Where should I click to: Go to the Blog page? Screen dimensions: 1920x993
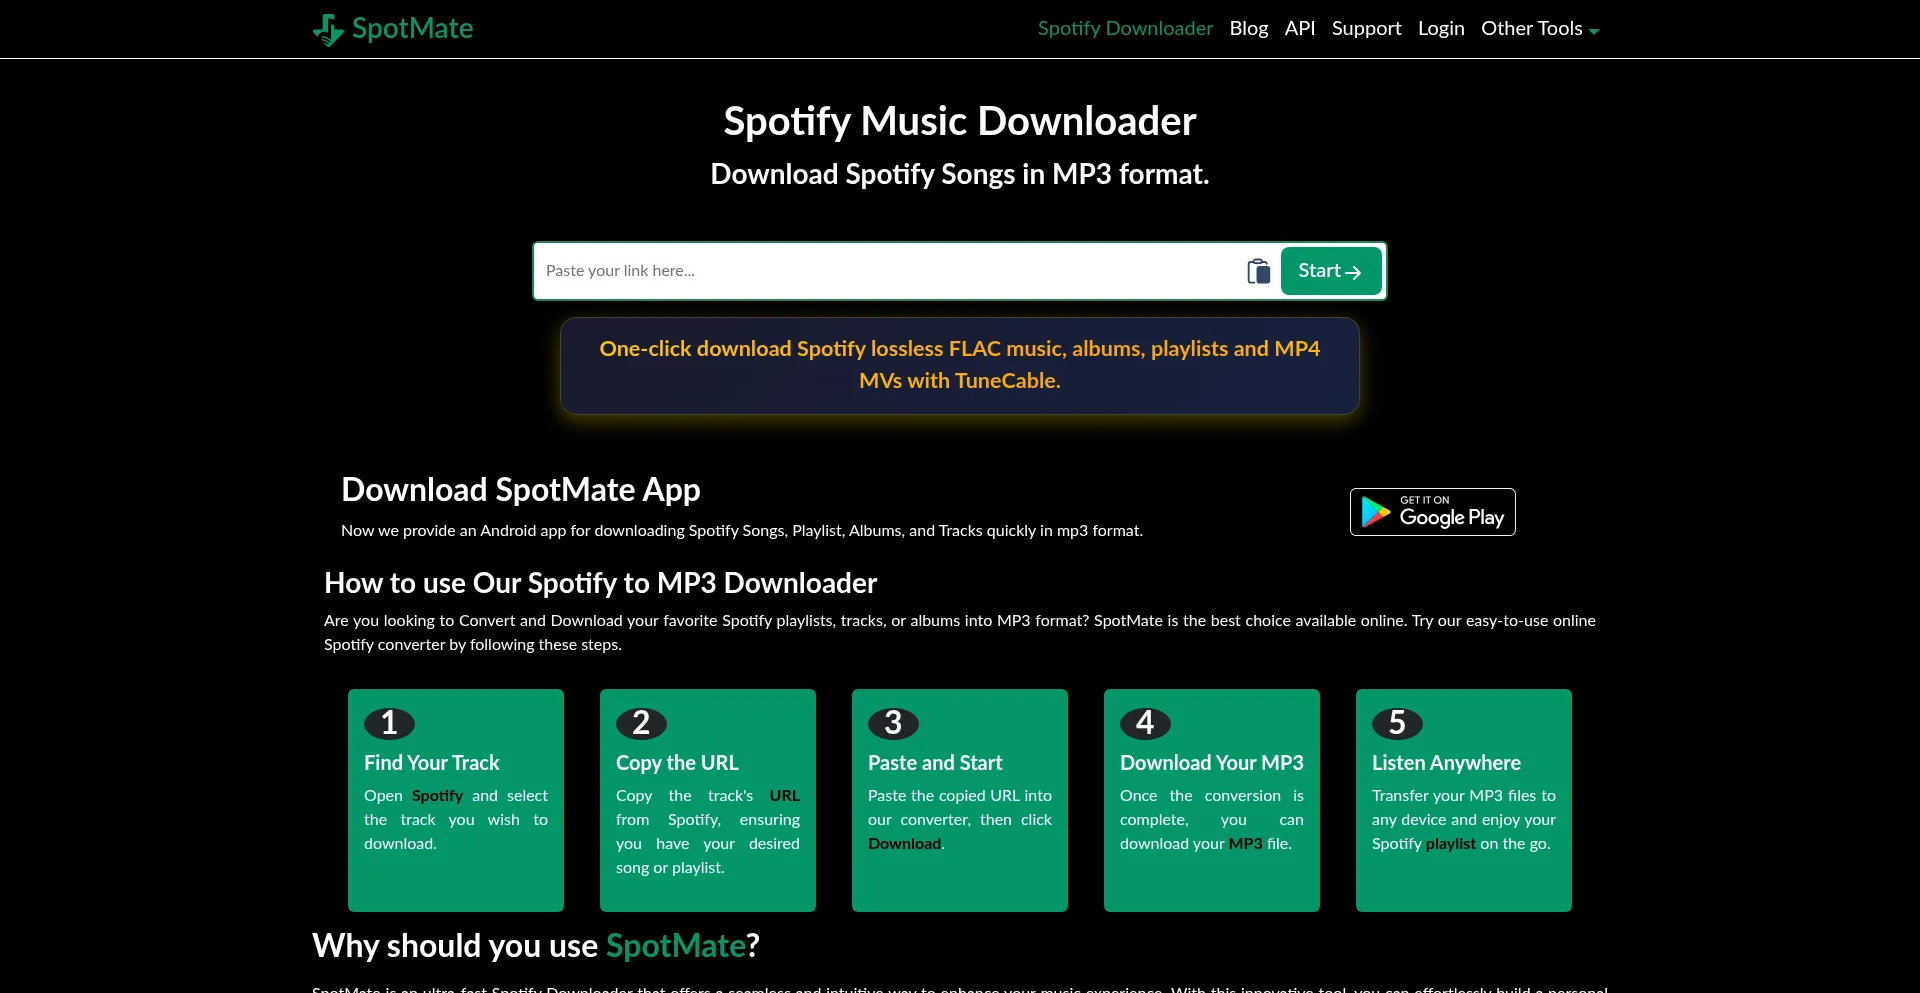(x=1249, y=28)
